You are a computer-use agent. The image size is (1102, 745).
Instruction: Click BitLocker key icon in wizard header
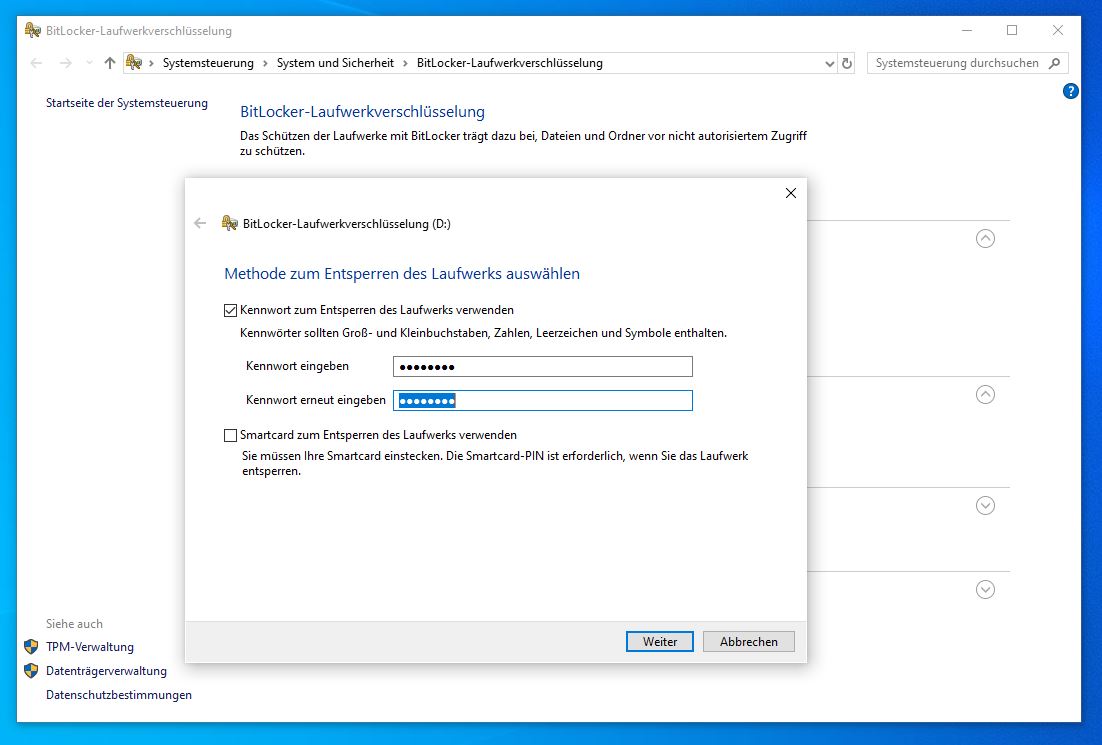(230, 224)
